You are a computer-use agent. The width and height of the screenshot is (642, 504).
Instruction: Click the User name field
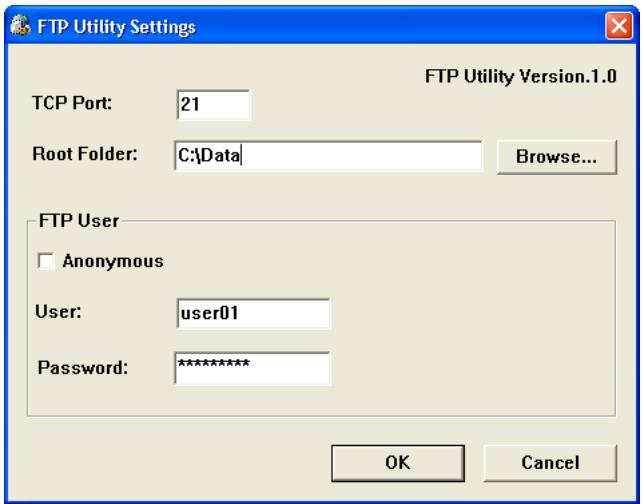point(253,314)
